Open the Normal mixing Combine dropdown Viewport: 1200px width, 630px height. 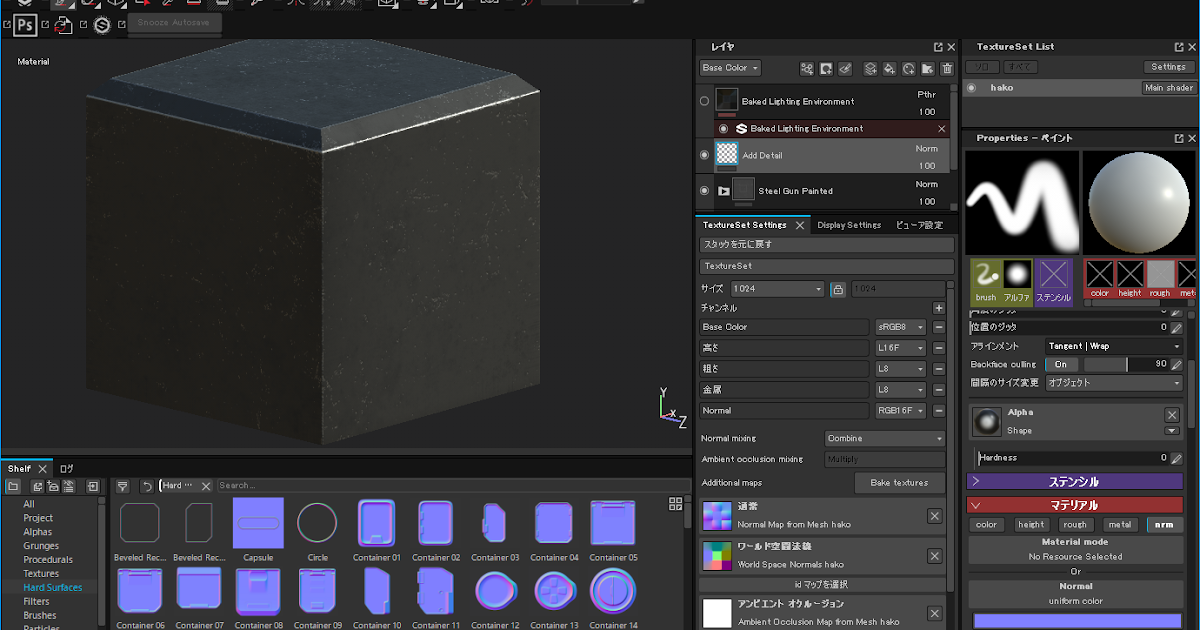click(x=884, y=437)
